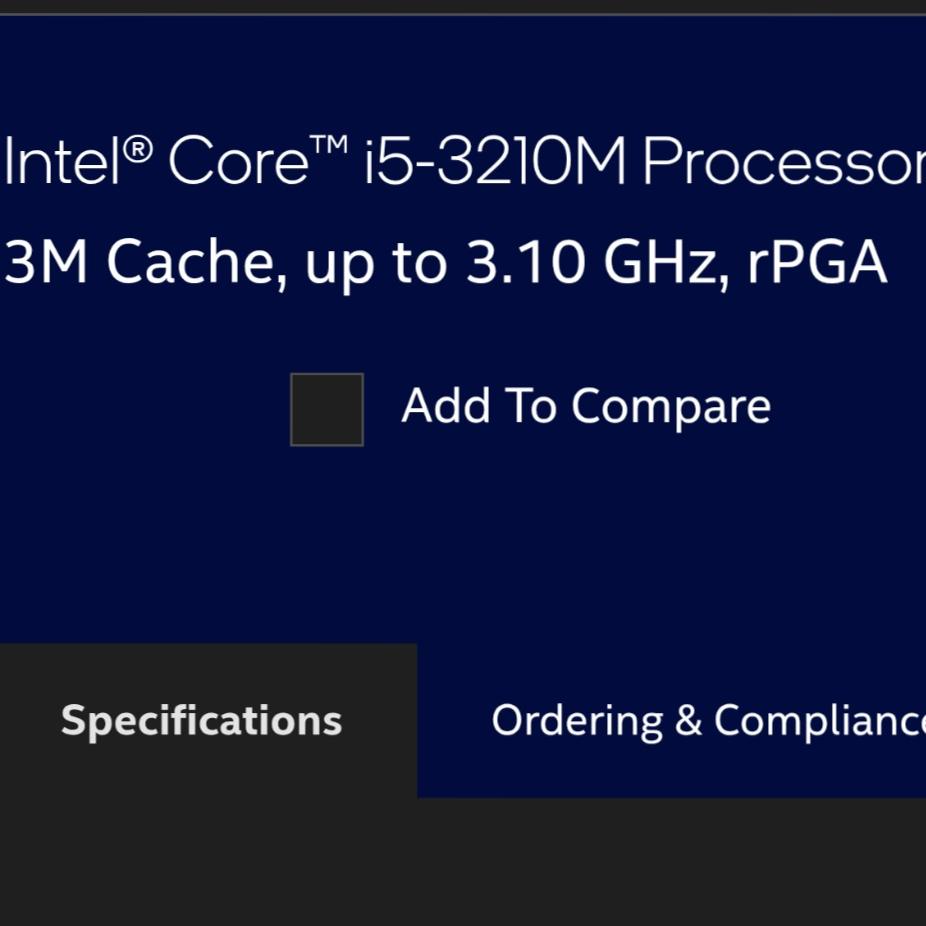Screen dimensions: 926x926
Task: Click the TM symbol after Core
Action: (x=329, y=147)
